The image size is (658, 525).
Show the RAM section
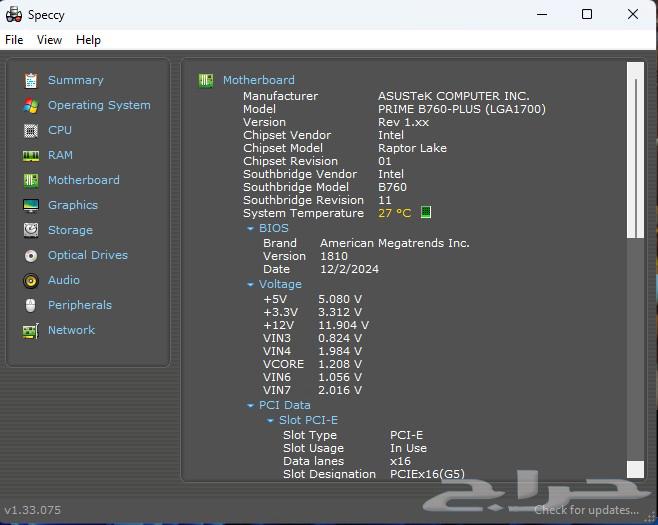tap(60, 155)
